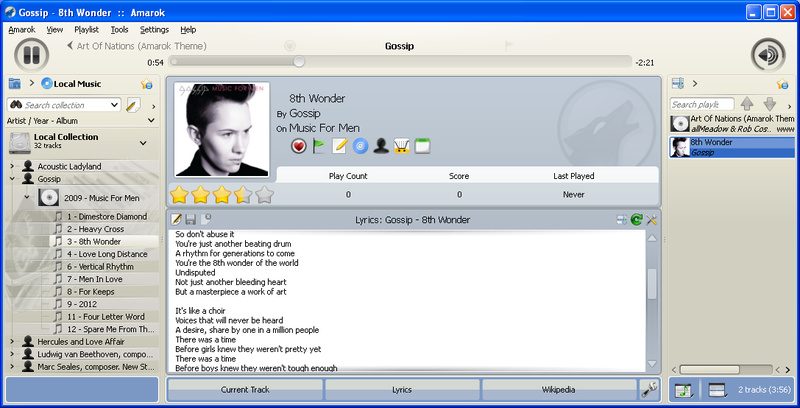Open the Playlist menu

tap(87, 30)
